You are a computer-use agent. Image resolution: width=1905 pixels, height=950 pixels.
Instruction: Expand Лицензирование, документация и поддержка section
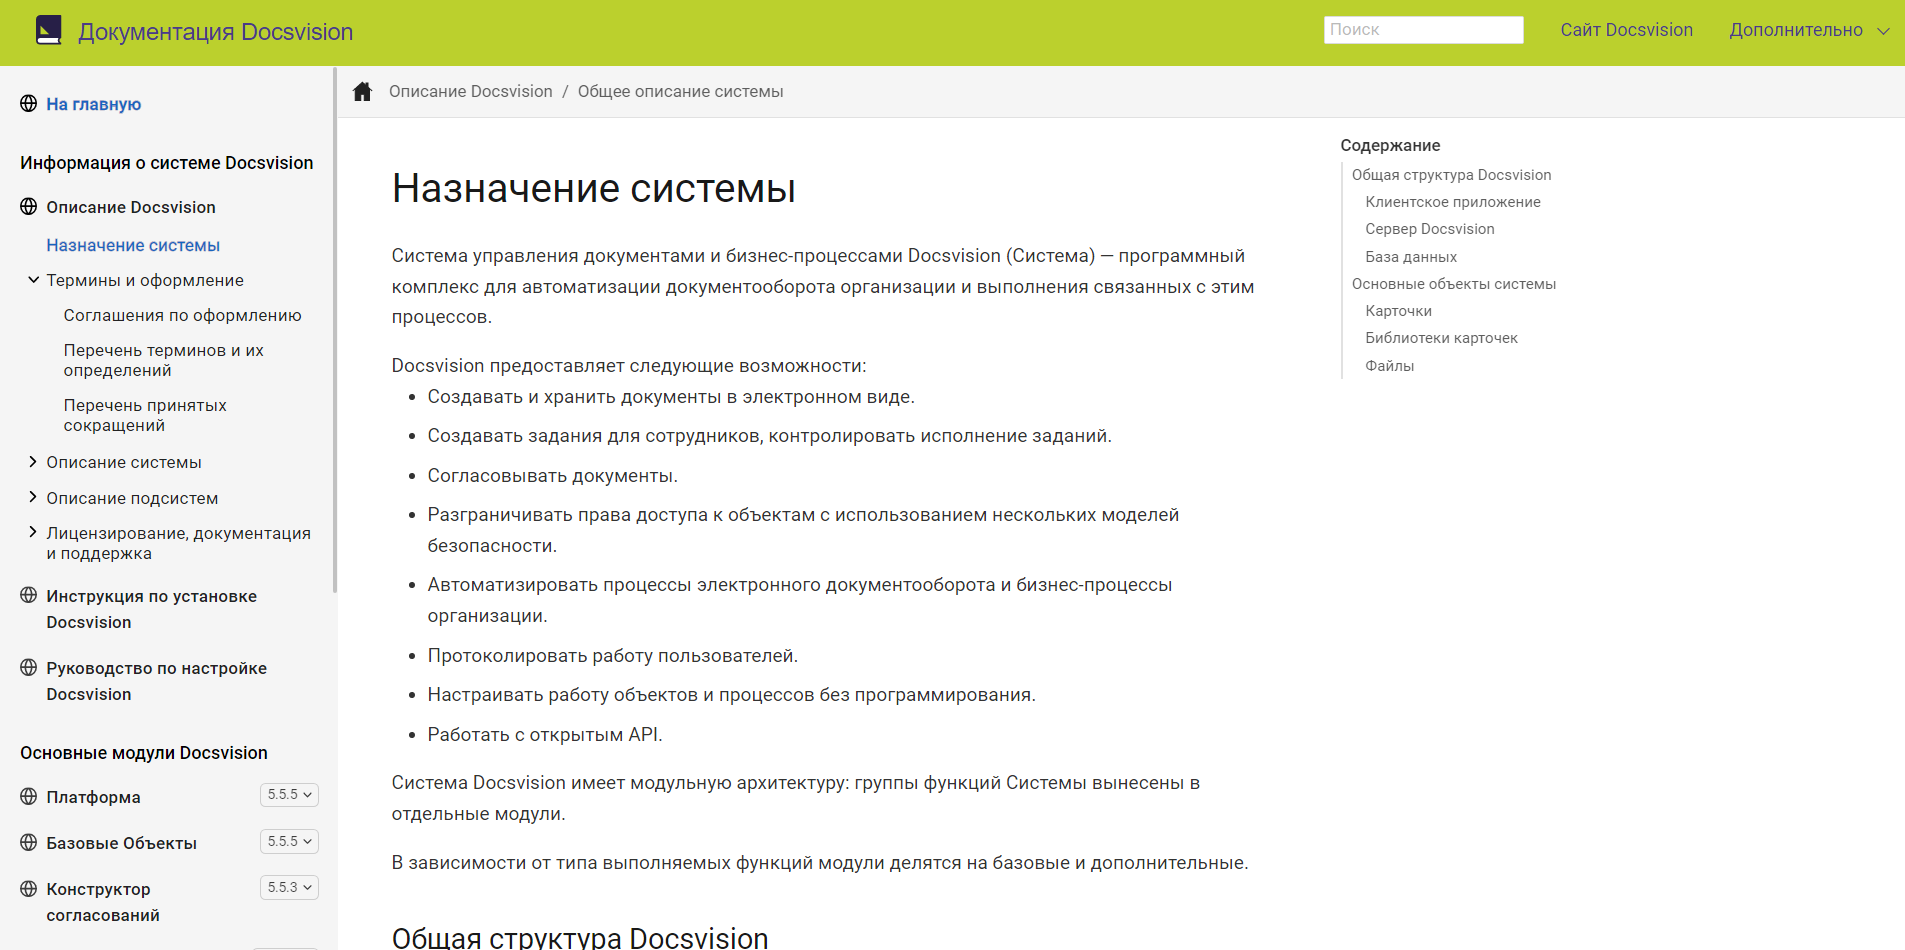(x=33, y=533)
